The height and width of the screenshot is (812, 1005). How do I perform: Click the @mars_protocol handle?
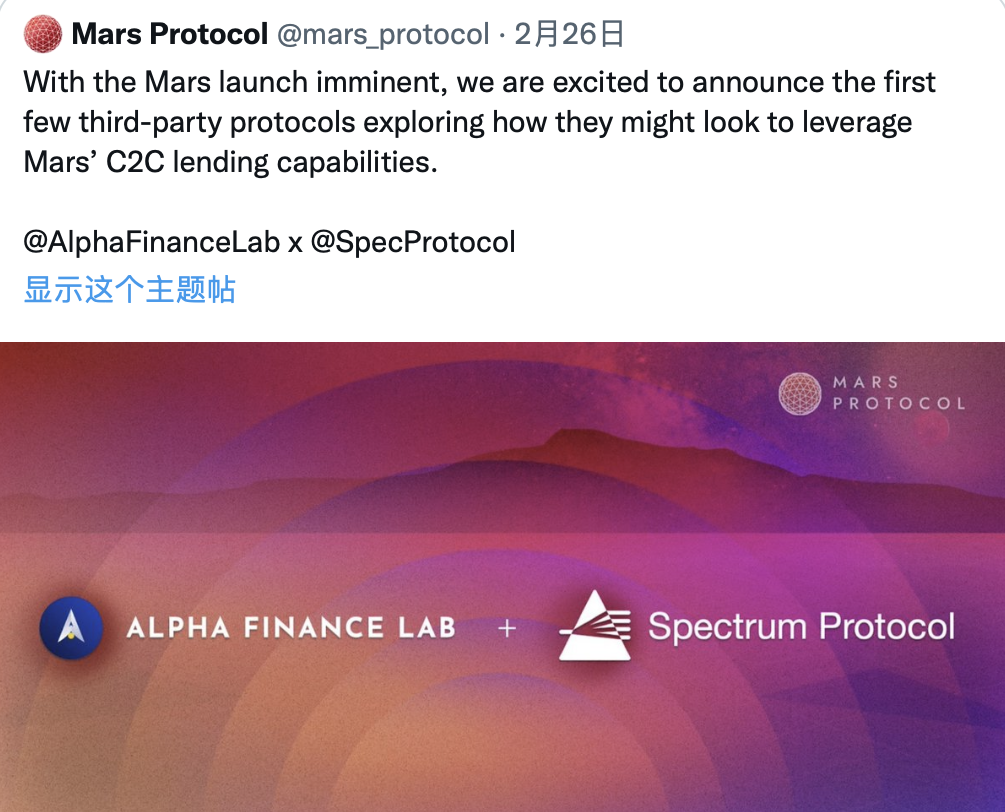click(x=382, y=35)
